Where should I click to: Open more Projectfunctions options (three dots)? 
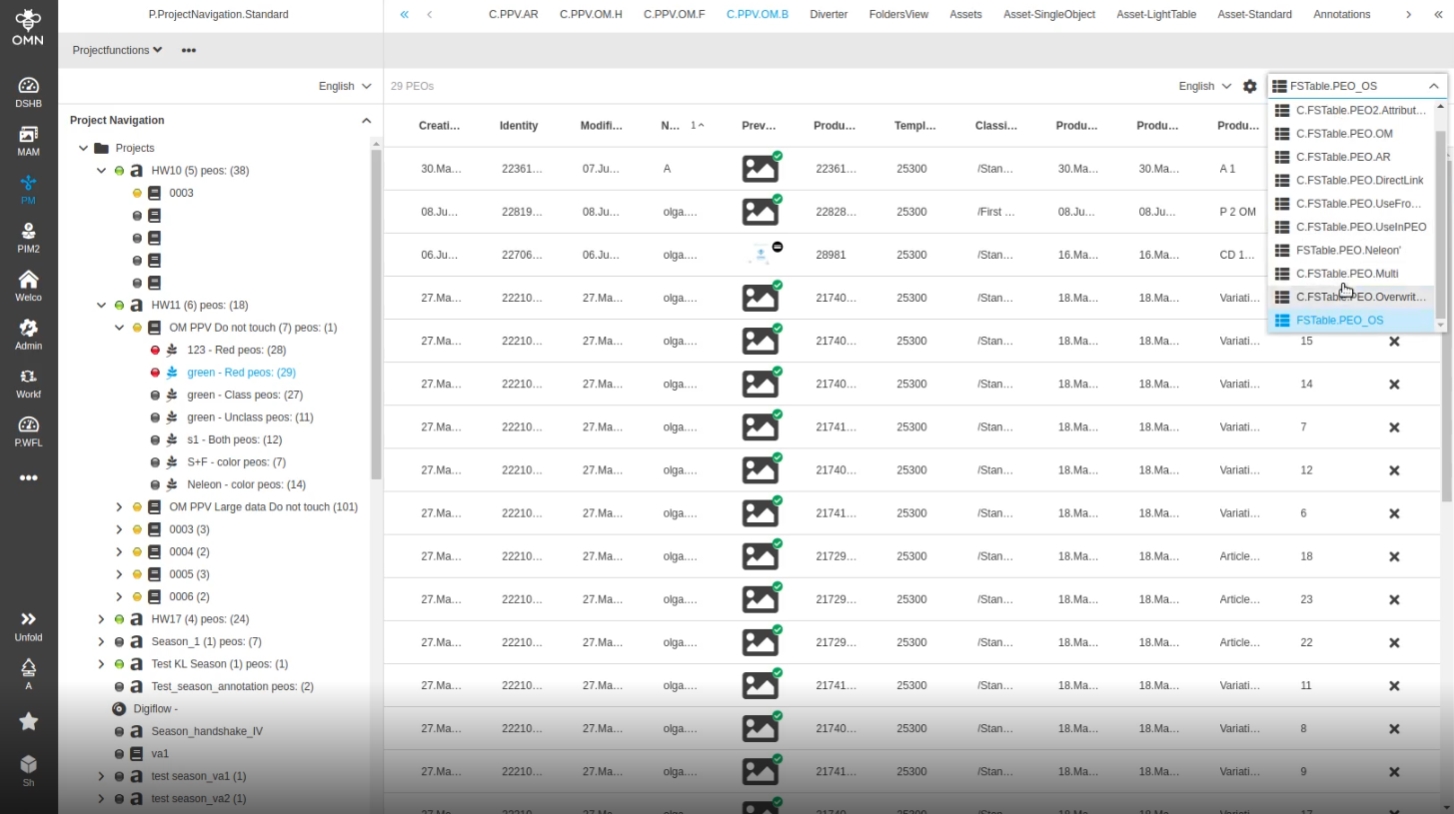189,50
